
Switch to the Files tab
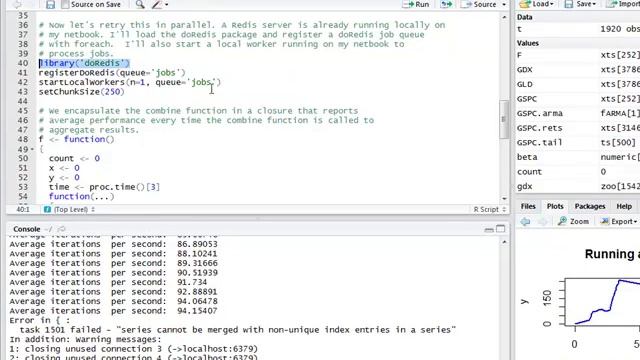coord(528,206)
